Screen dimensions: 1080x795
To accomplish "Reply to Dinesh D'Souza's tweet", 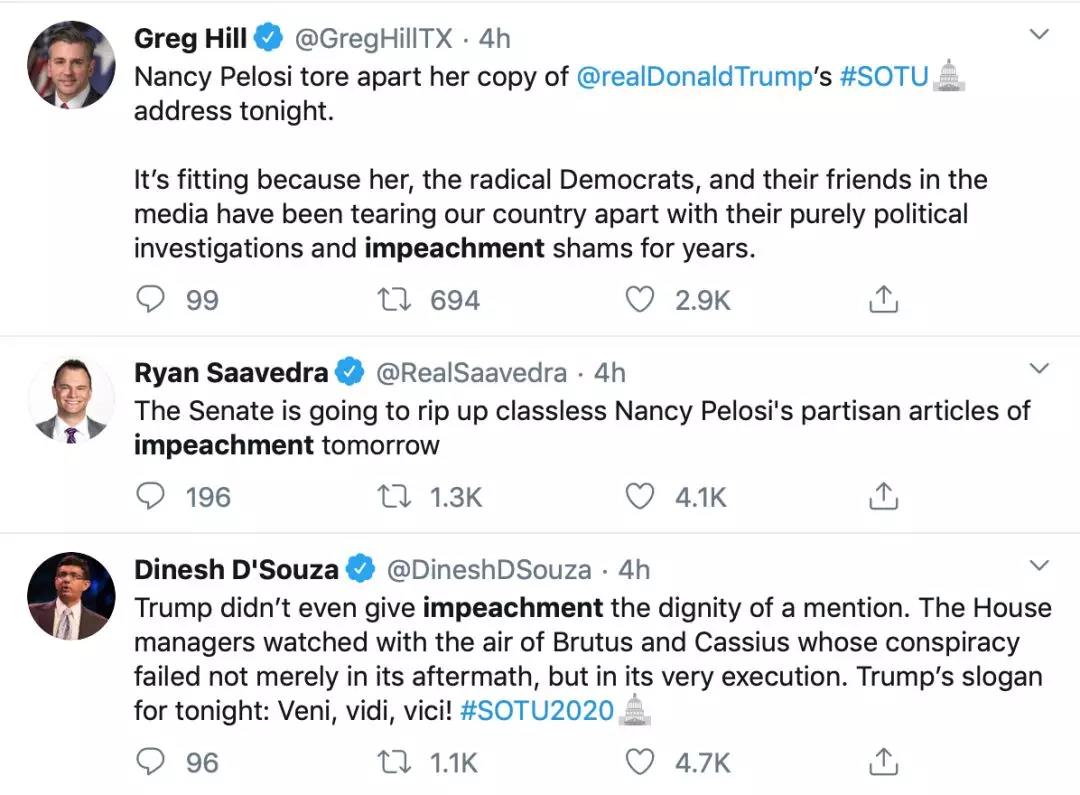I will point(150,762).
